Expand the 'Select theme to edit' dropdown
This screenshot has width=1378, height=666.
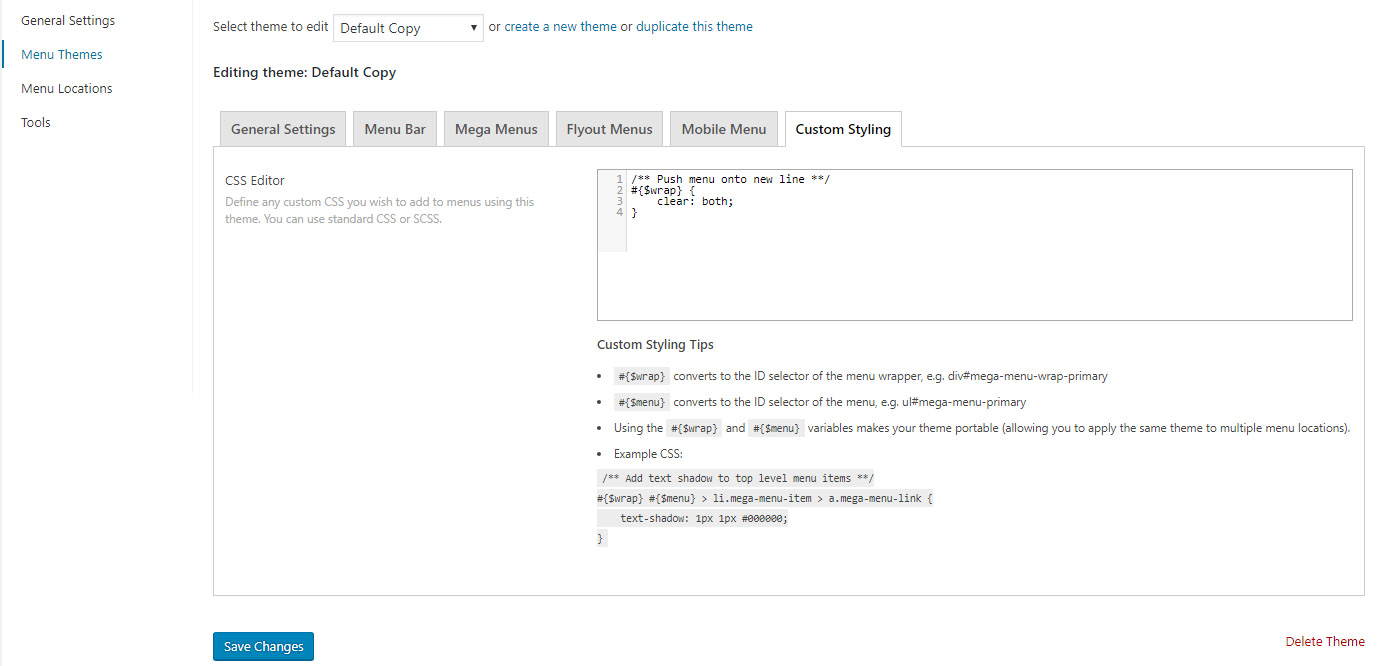pyautogui.click(x=408, y=28)
